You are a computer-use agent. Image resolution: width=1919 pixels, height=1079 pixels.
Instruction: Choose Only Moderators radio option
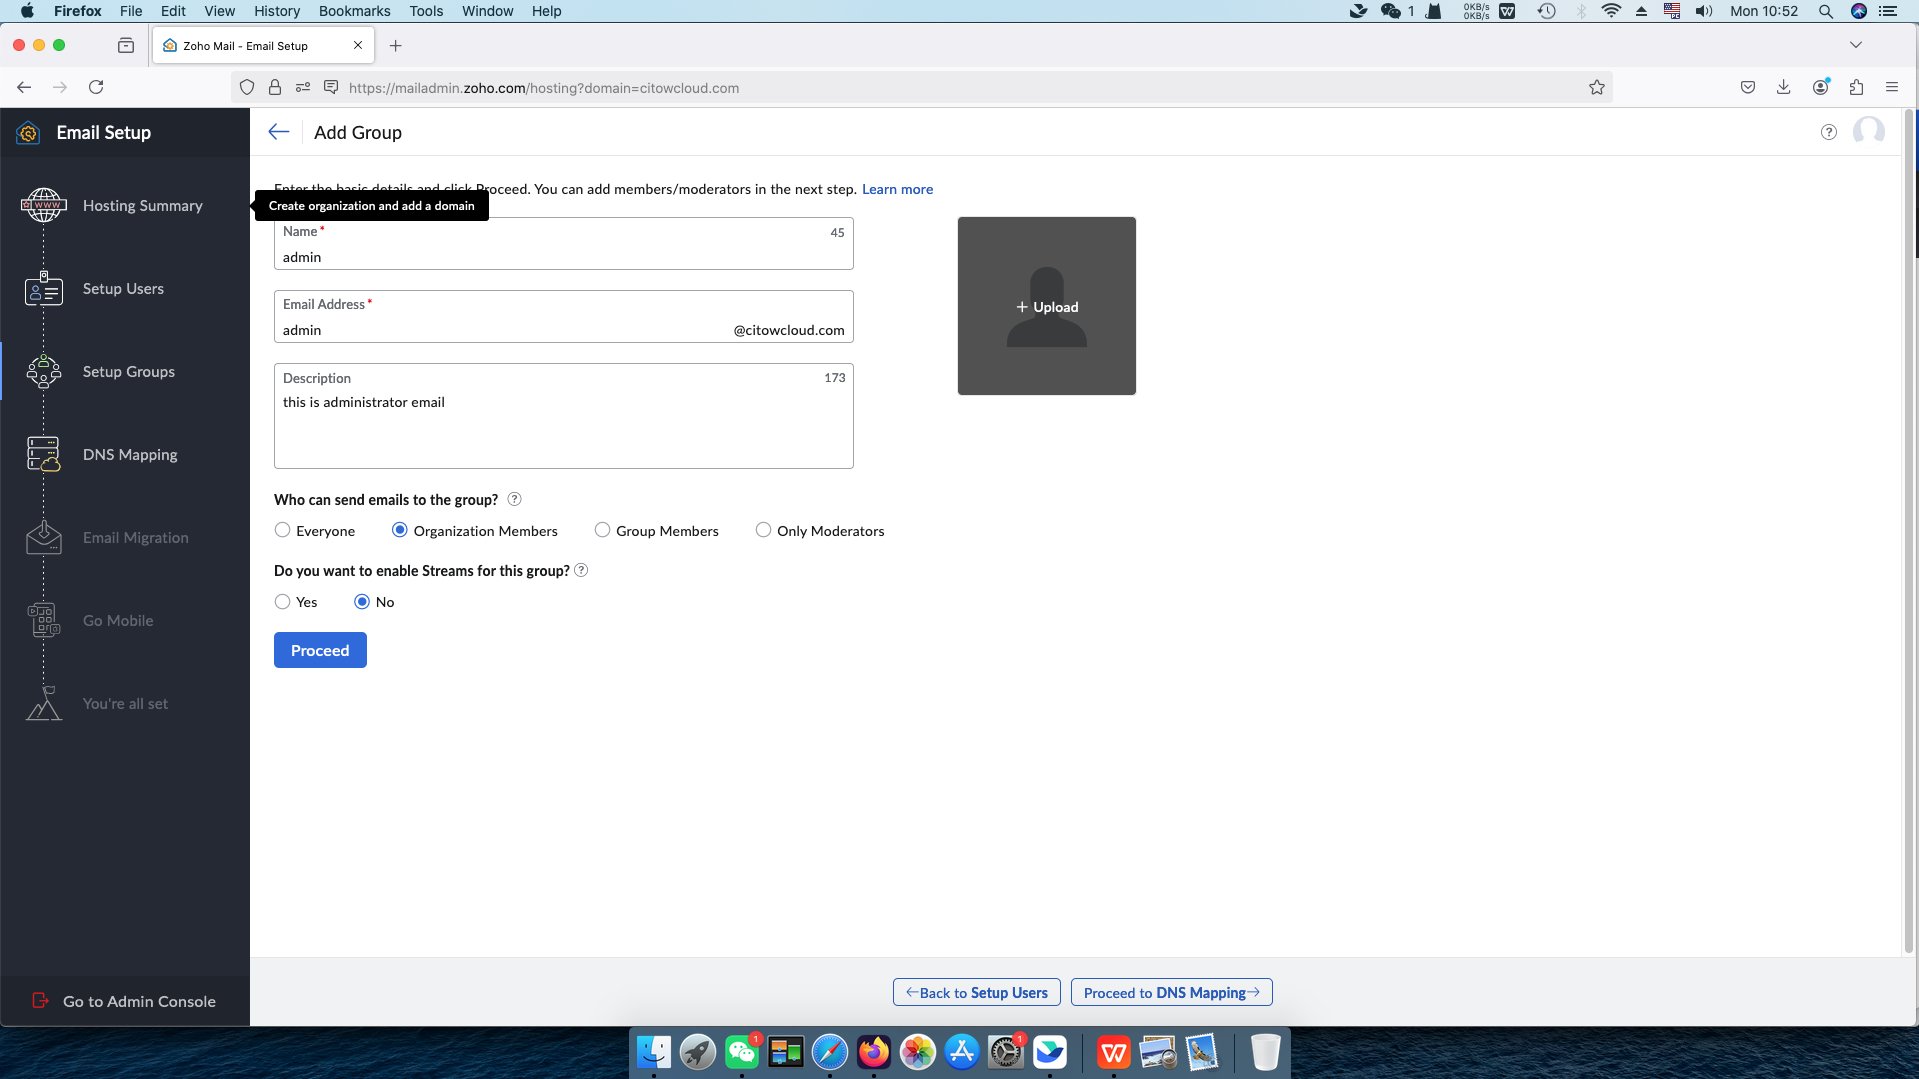(x=763, y=530)
